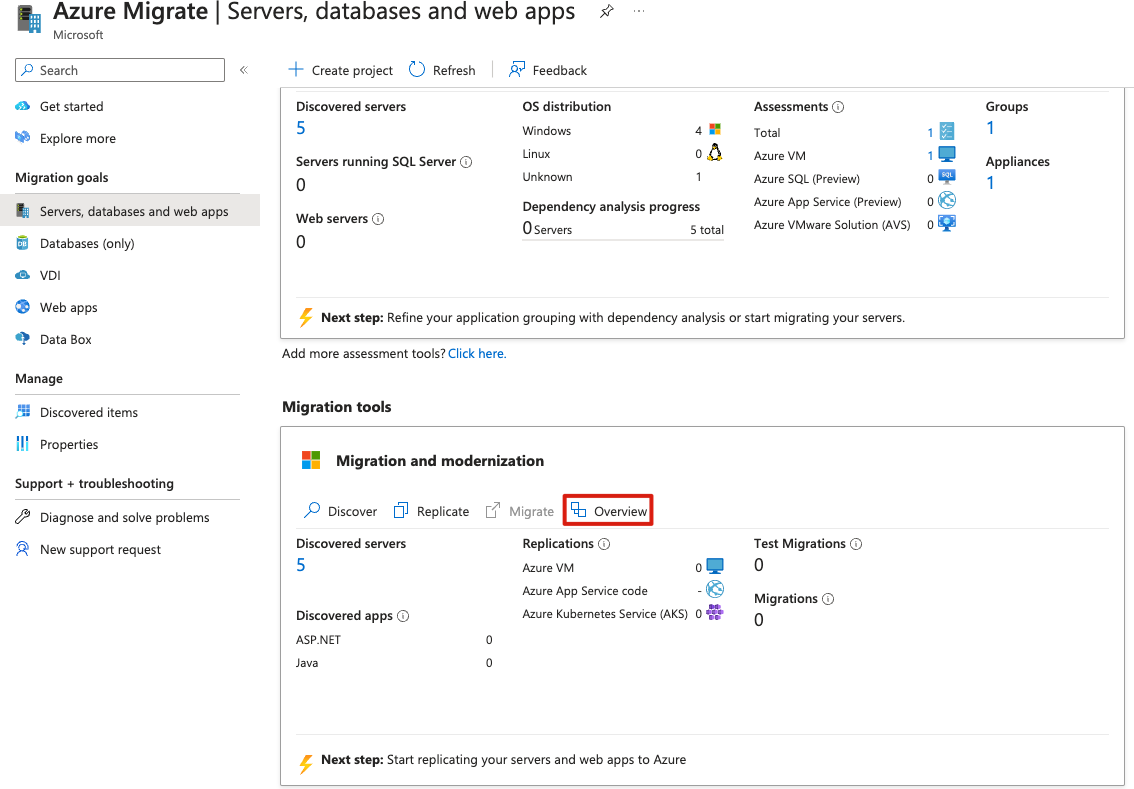Click the Azure VMware Solution (AVS) icon

point(947,223)
